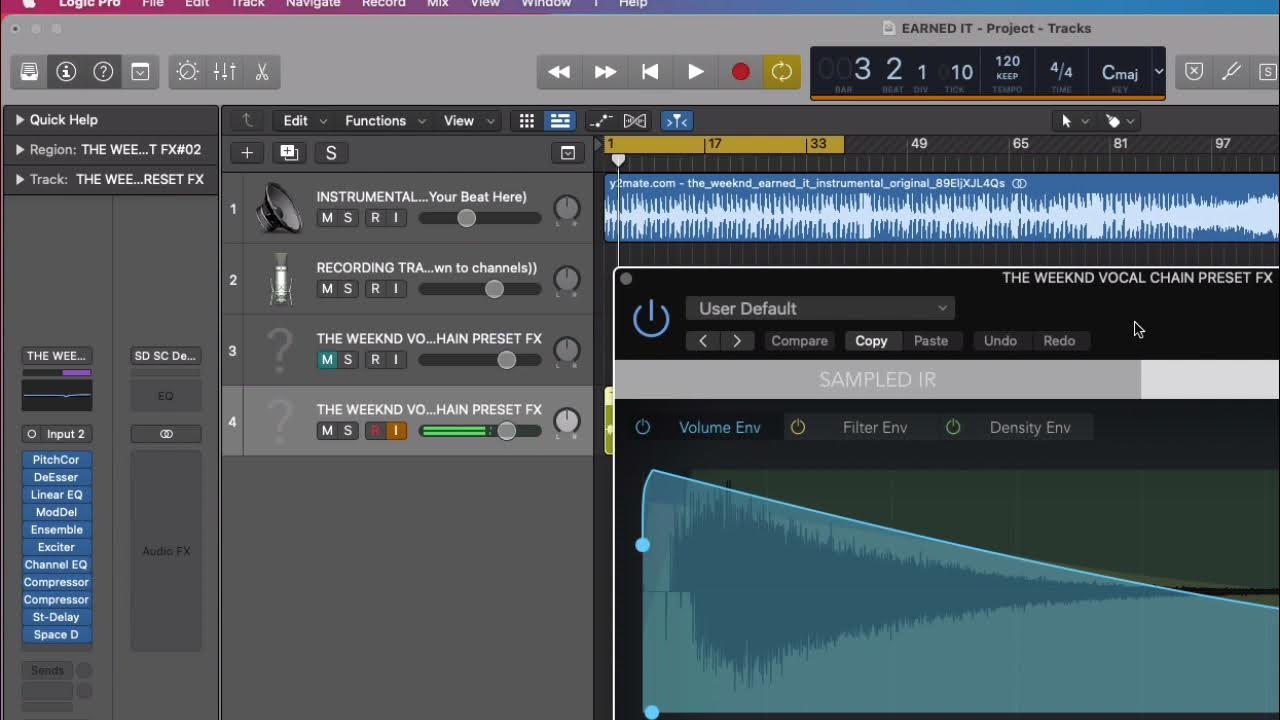This screenshot has width=1280, height=720.
Task: Toggle the Catch playhead icon
Action: [x=677, y=121]
